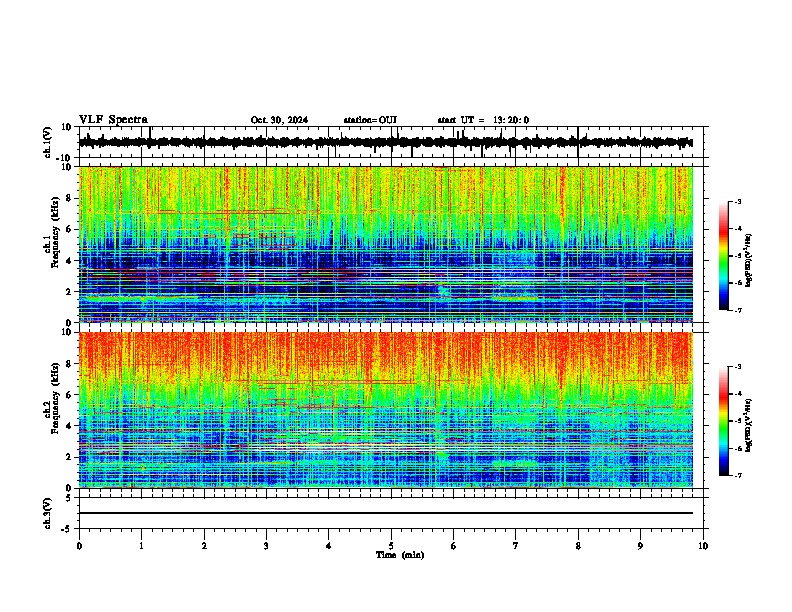Click the "2" kHz tick on ch.1 spectrogram axis
The width and height of the screenshot is (792, 612).
[70, 291]
